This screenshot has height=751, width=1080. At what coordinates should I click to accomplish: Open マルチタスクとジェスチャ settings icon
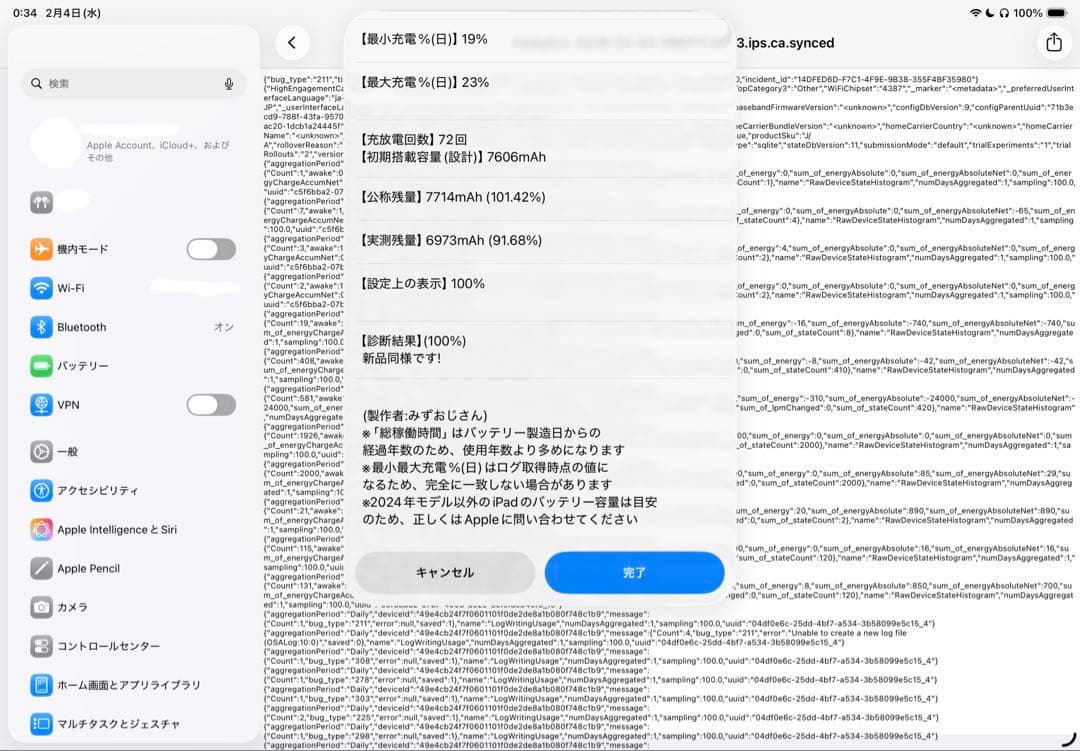click(x=43, y=724)
